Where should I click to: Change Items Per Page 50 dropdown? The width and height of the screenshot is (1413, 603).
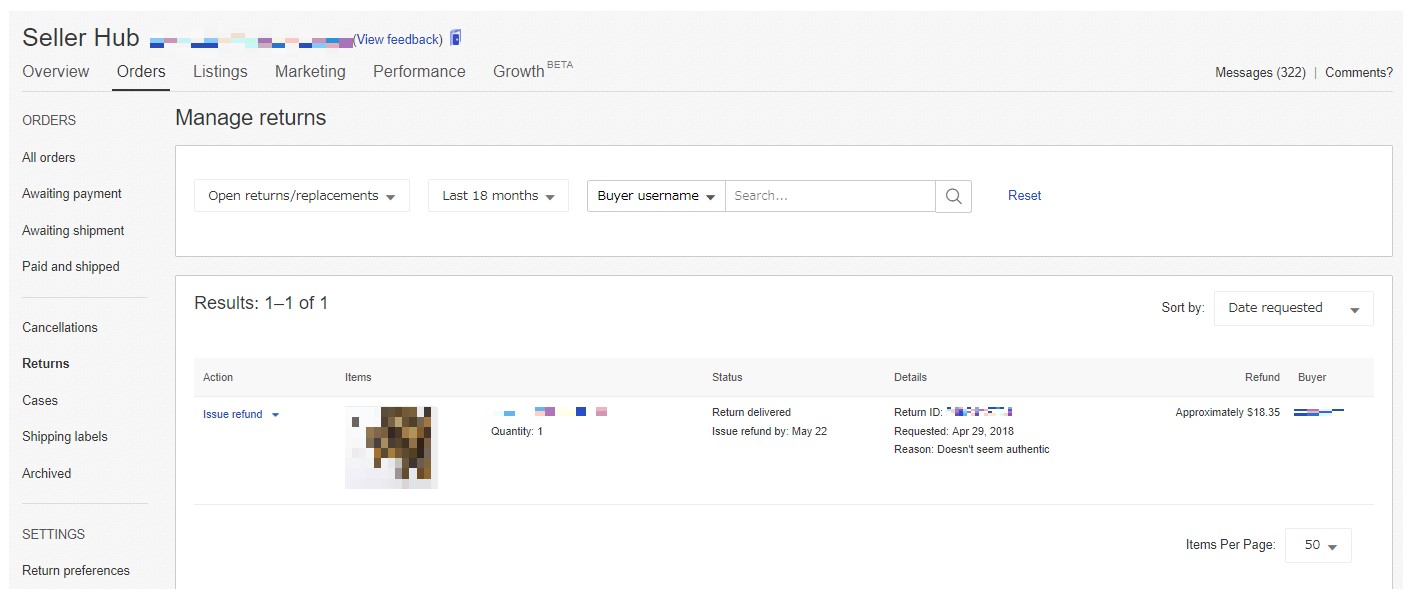[x=1318, y=545]
